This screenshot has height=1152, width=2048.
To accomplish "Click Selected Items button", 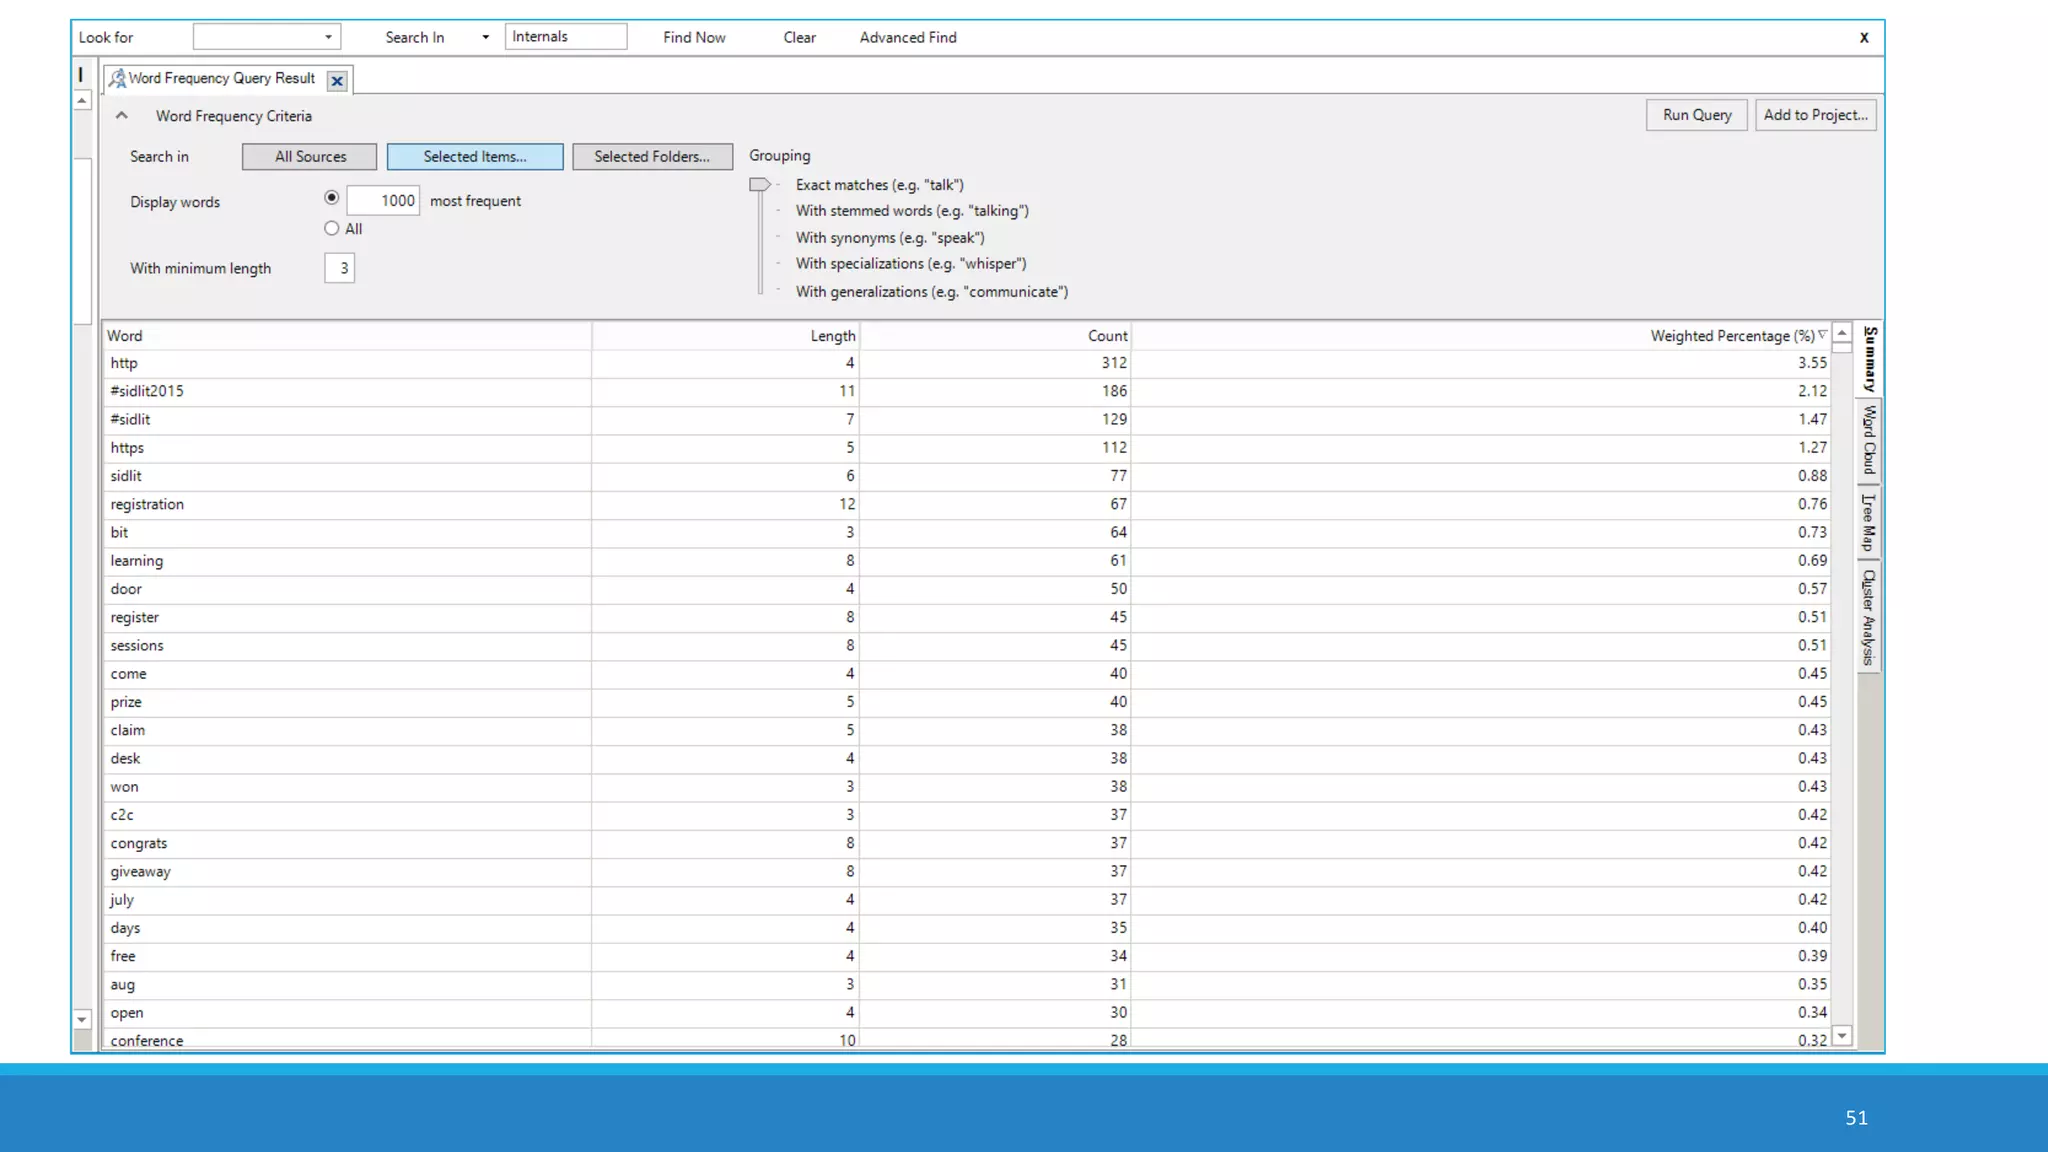I will (475, 157).
